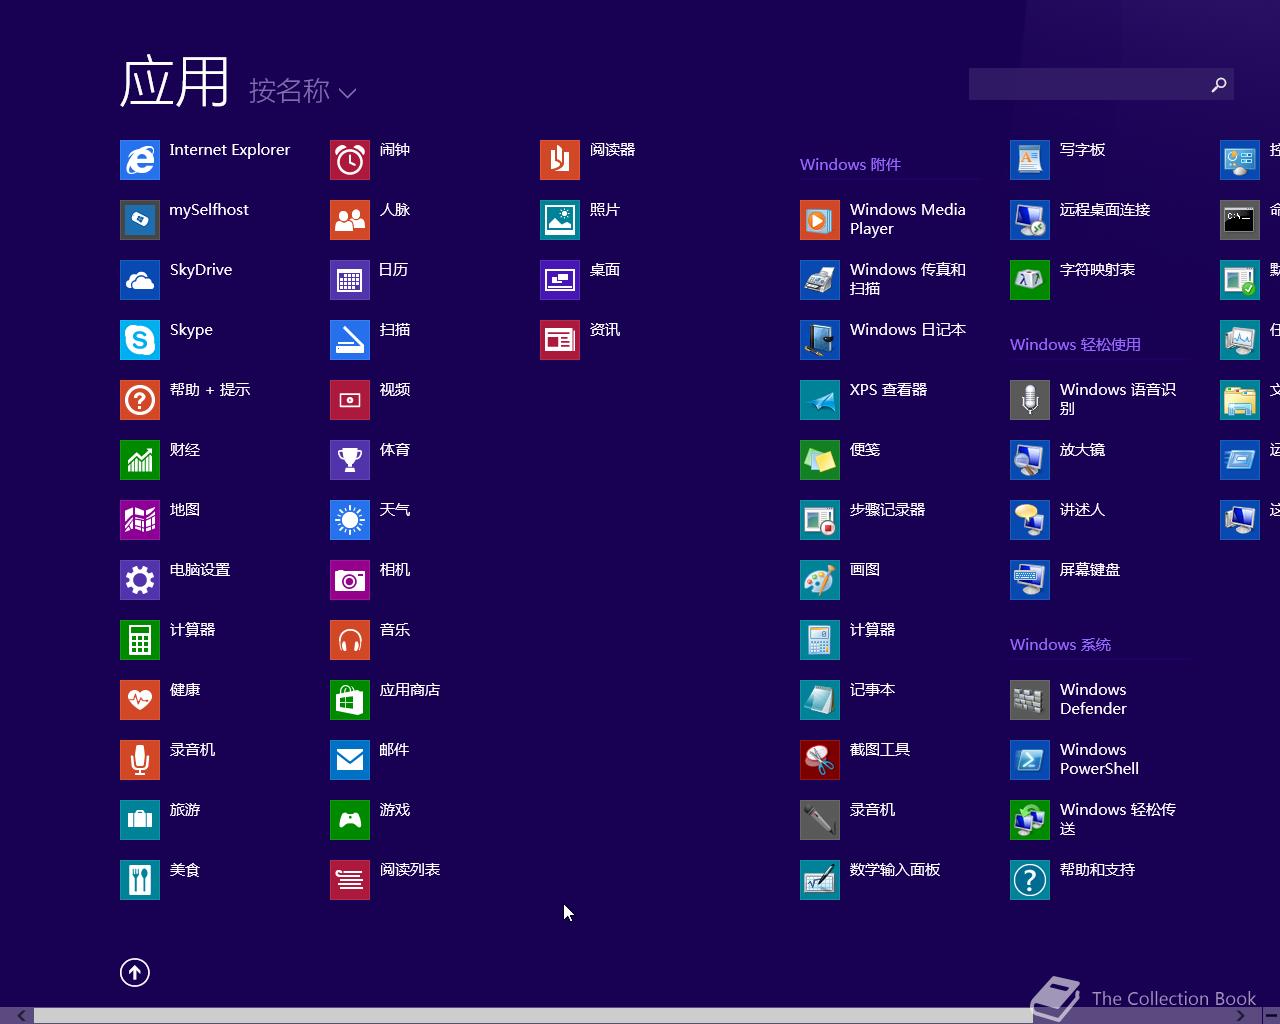Viewport: 1280px width, 1024px height.
Task: Select the Windows 轻松使用 group header
Action: tap(1075, 344)
